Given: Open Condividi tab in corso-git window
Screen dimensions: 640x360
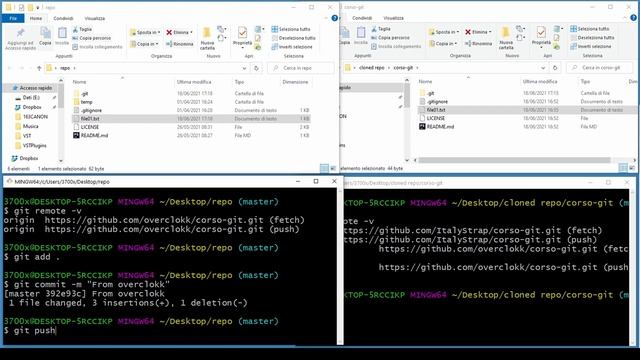Looking at the screenshot, I should pos(362,18).
